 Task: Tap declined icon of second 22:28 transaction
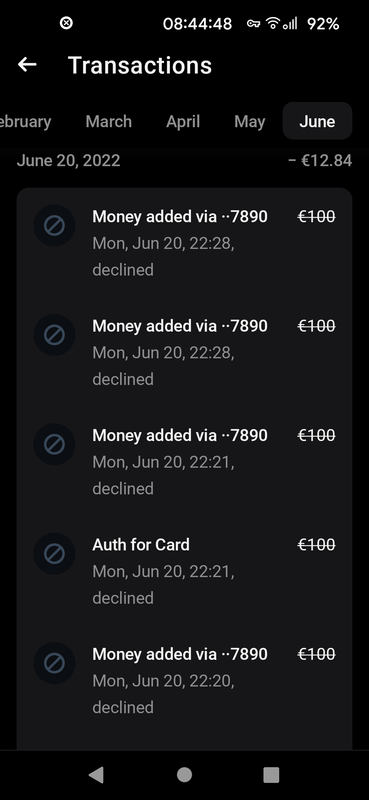[54, 335]
